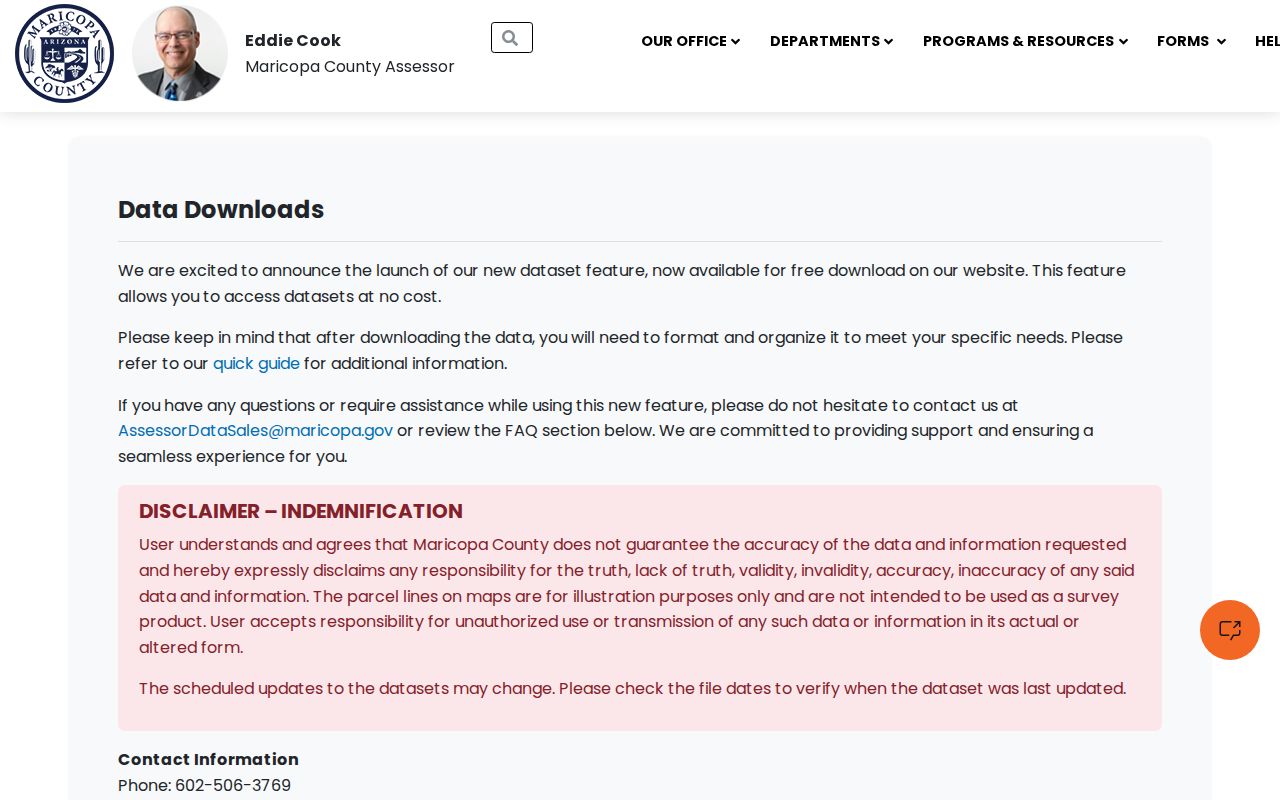Open the FORMS menu item
Image resolution: width=1280 pixels, height=800 pixels.
coord(1183,41)
